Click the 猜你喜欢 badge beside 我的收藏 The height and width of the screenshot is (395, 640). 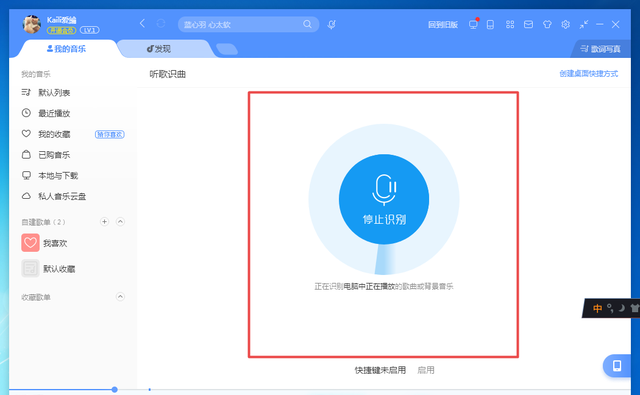click(x=110, y=134)
